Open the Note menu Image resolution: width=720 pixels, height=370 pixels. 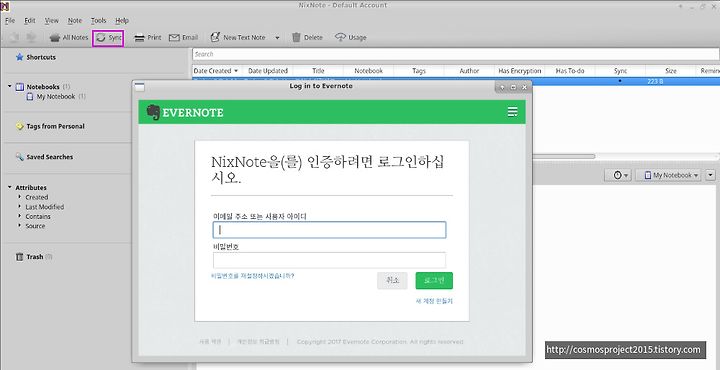pyautogui.click(x=75, y=21)
